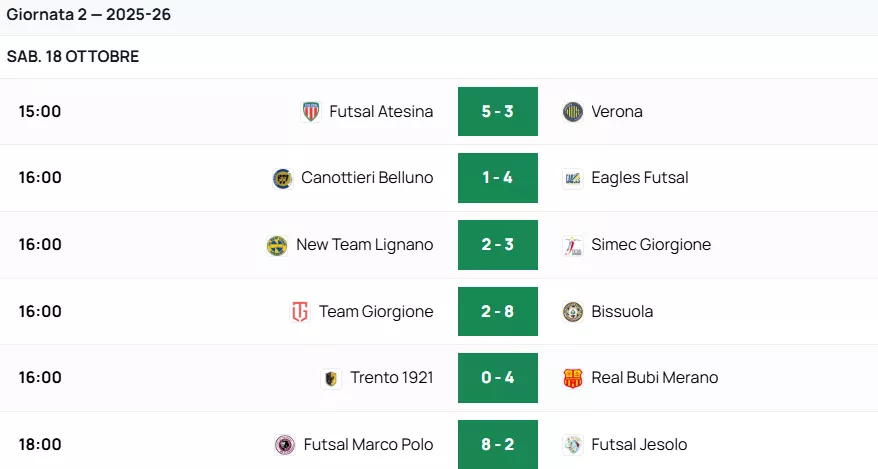
Task: Click the Simec Giorgione logo
Action: [x=573, y=245]
